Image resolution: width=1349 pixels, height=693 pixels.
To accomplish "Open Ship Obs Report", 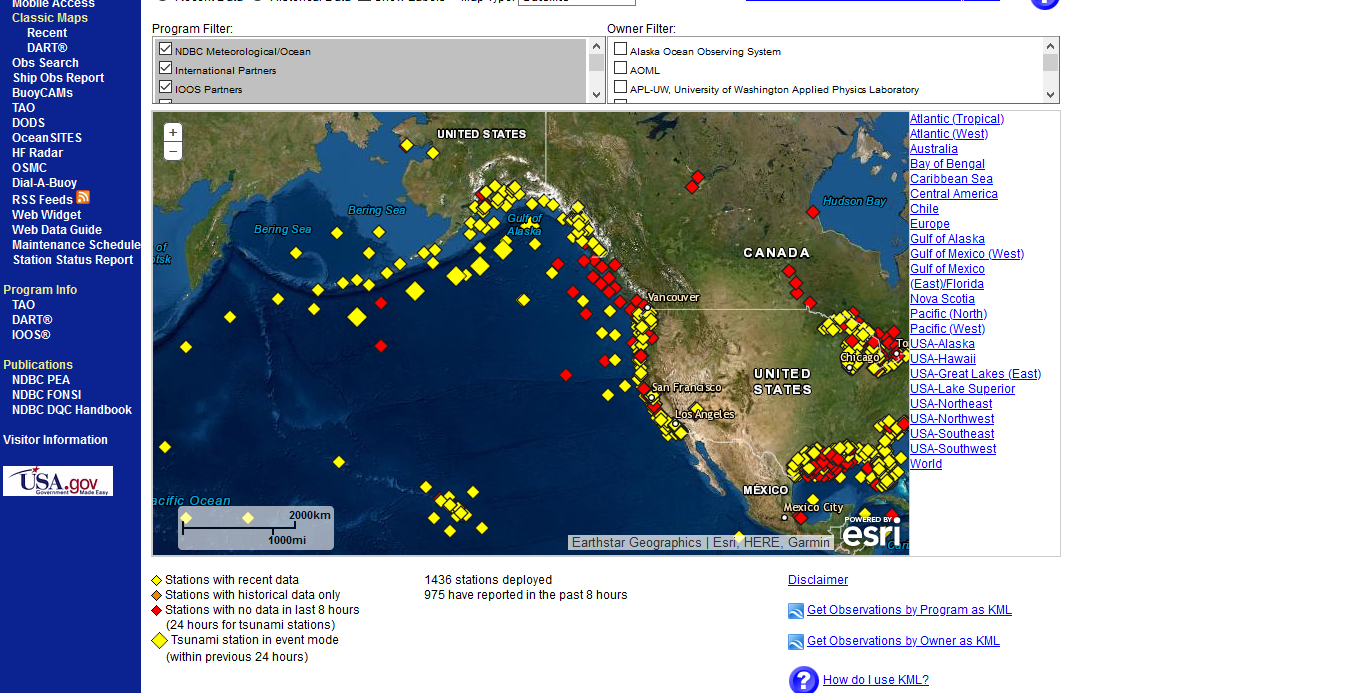I will (58, 78).
